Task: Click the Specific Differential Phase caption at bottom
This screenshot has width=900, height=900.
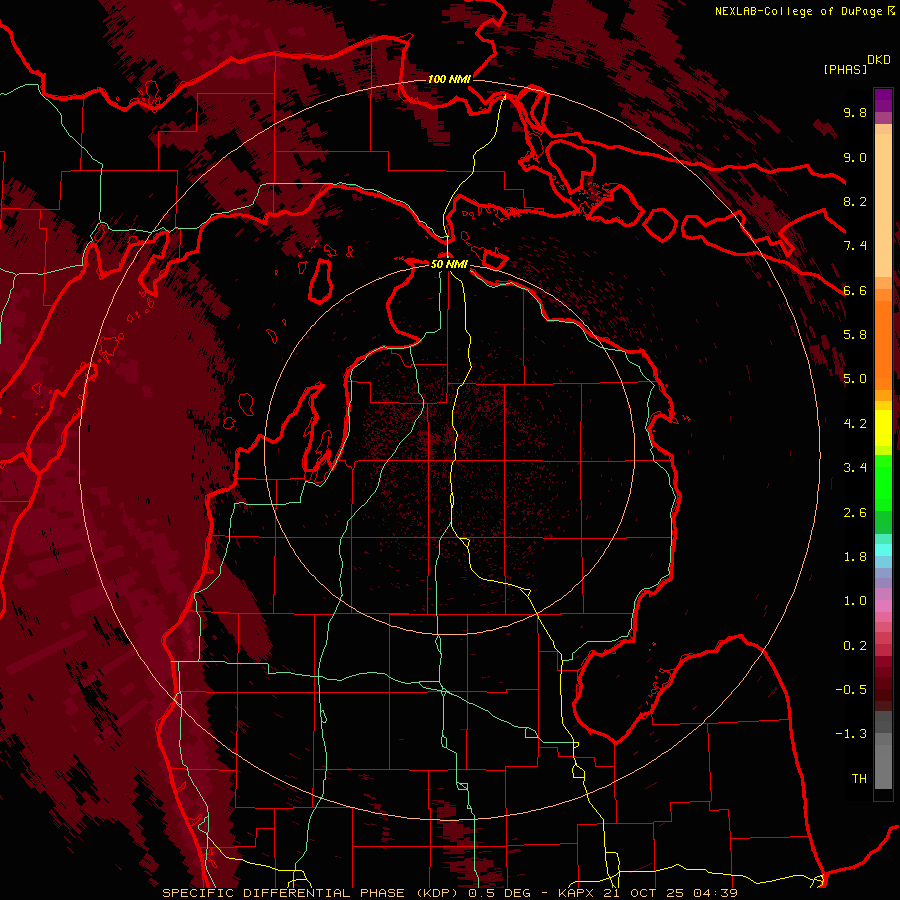Action: pyautogui.click(x=450, y=893)
